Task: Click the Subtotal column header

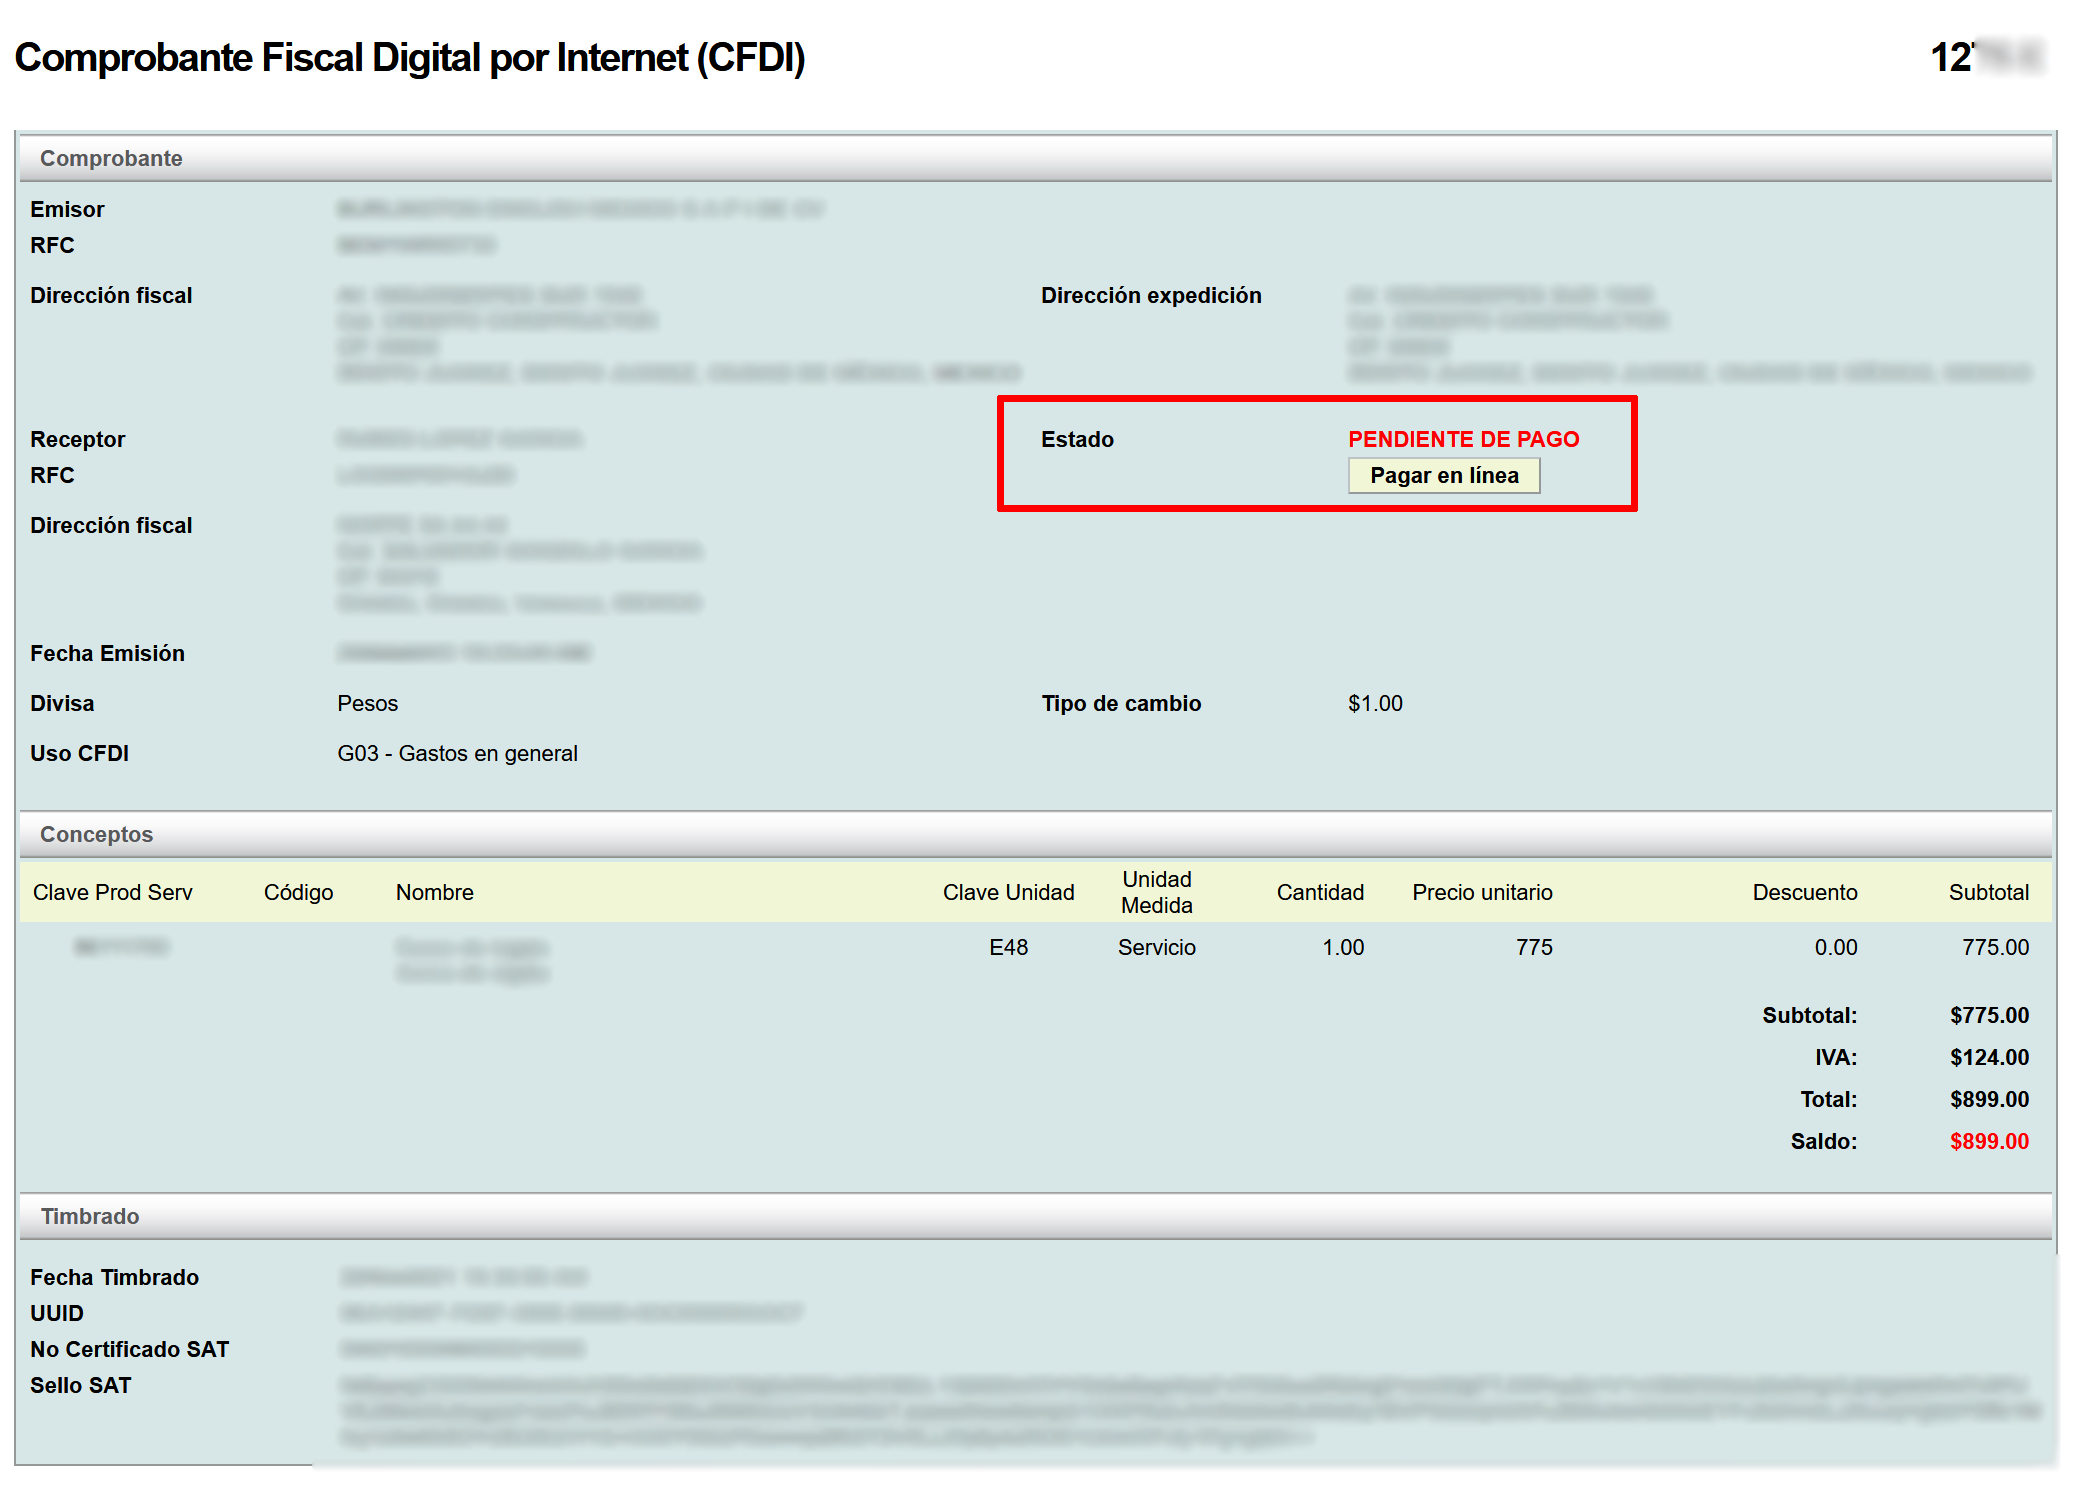Action: (x=1988, y=892)
